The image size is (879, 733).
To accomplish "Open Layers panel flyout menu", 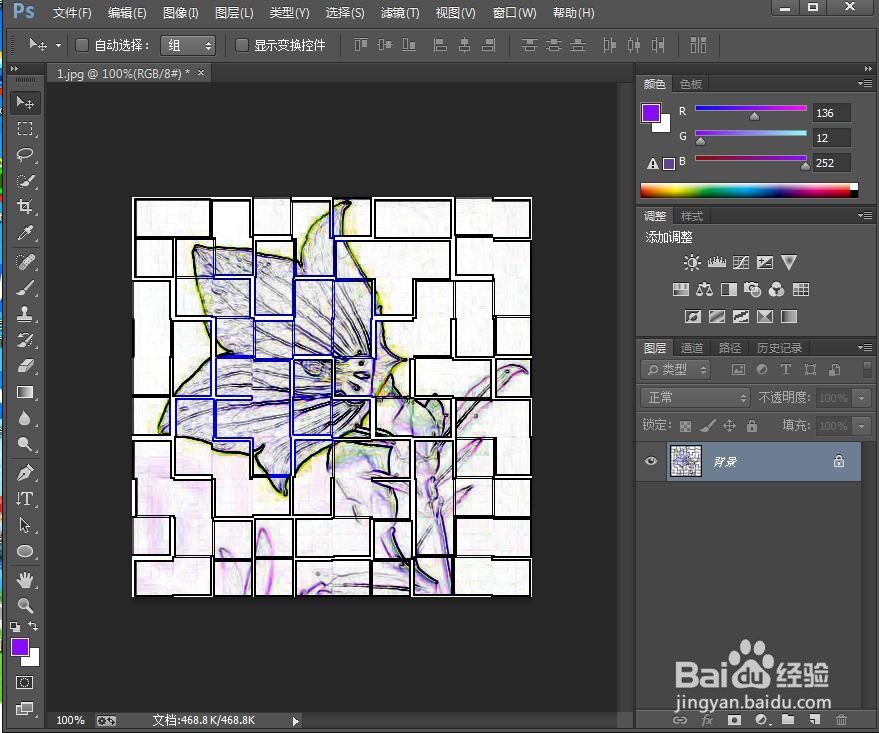I will [864, 347].
